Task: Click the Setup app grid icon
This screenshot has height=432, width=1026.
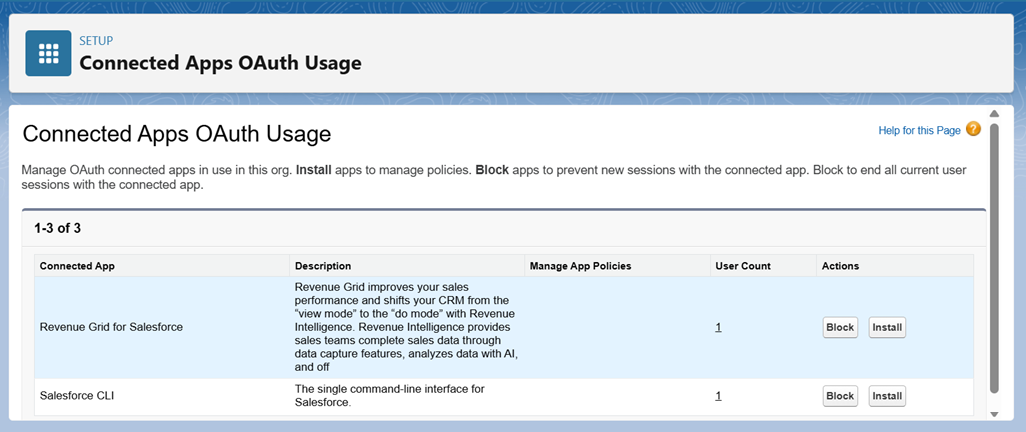Action: [48, 53]
